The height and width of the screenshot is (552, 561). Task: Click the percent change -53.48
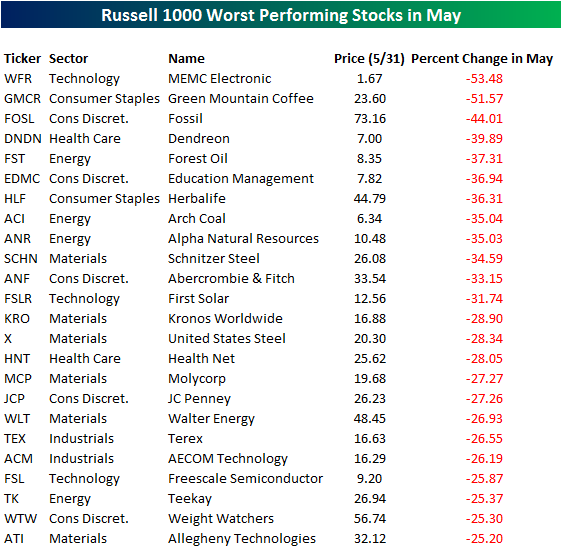(x=484, y=79)
